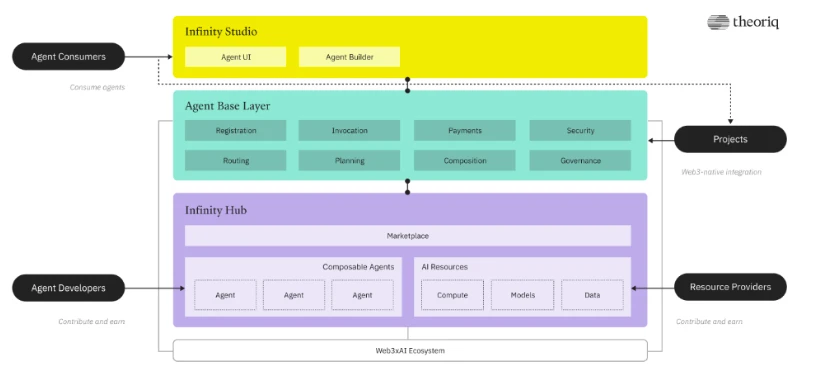Select the Governance module
The image size is (813, 376).
click(x=580, y=161)
